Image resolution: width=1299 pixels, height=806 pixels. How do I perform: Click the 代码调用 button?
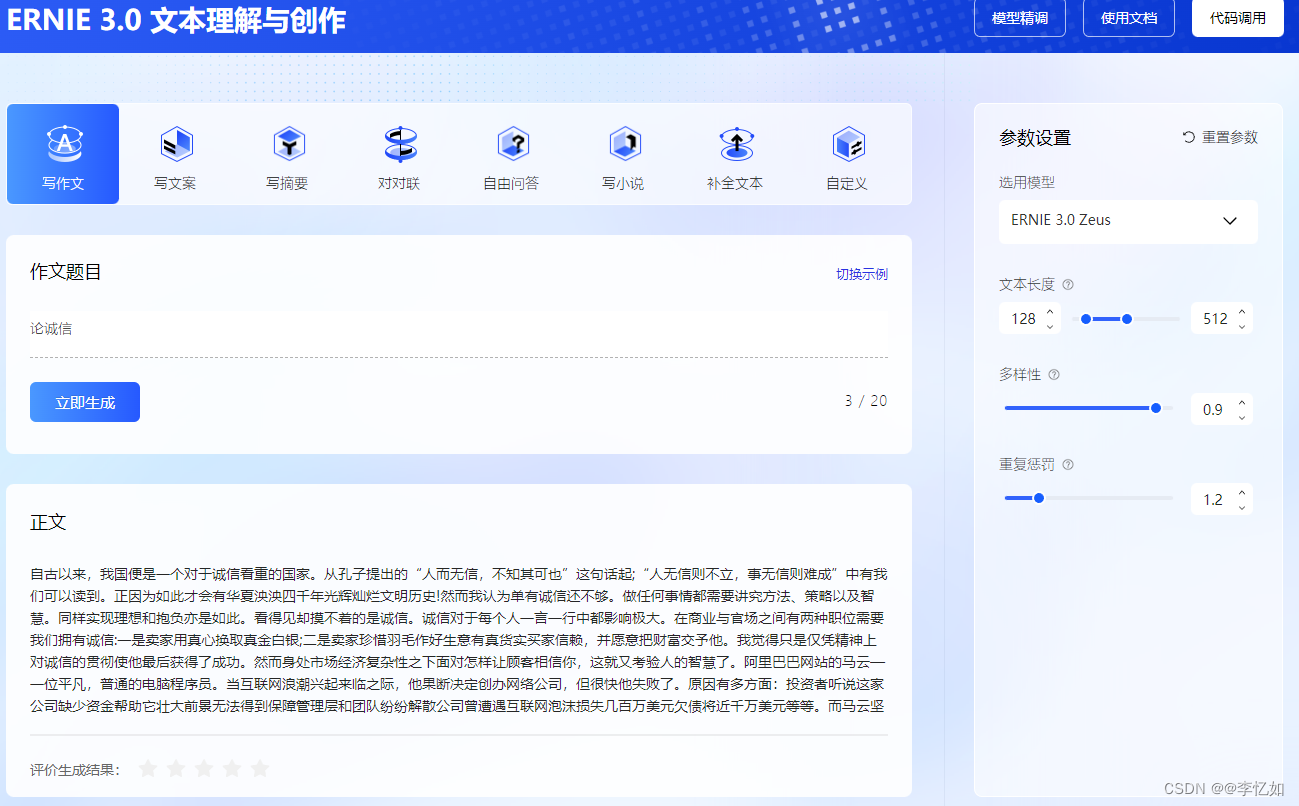pos(1238,18)
